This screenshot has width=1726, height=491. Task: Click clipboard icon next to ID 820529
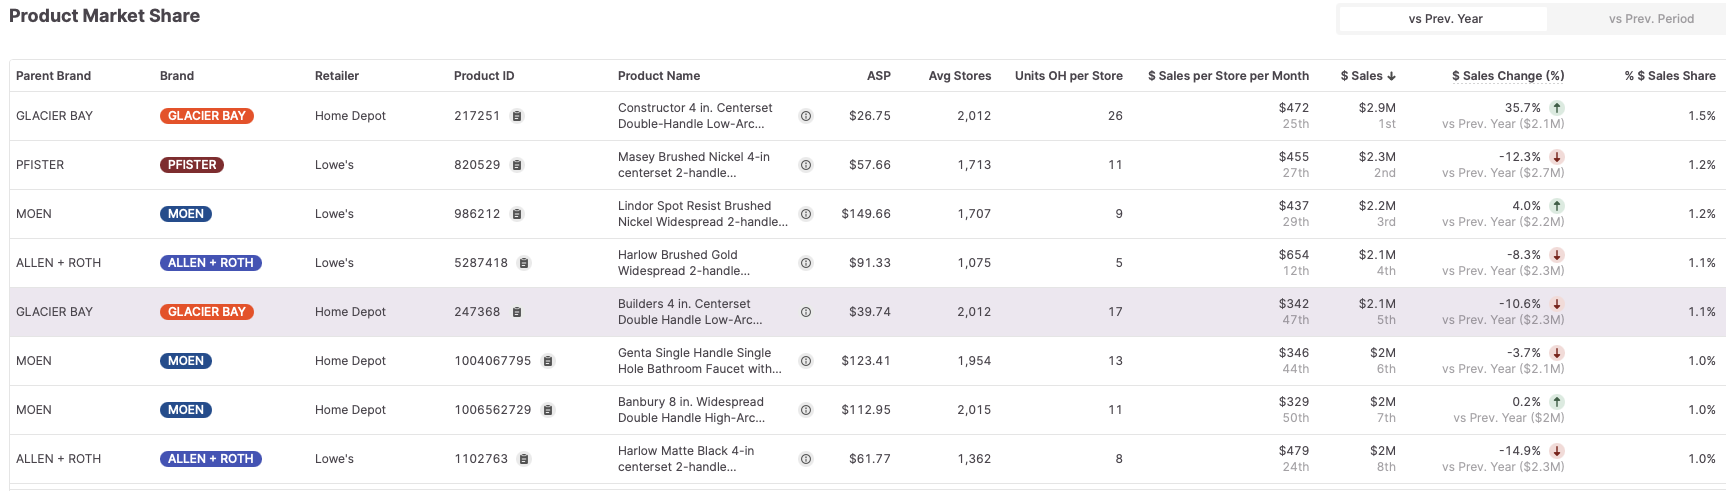(517, 165)
